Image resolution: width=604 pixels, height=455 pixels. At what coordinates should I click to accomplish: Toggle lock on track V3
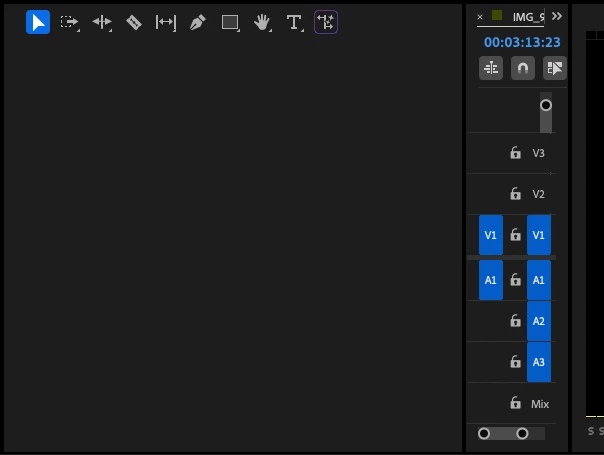[x=515, y=153]
